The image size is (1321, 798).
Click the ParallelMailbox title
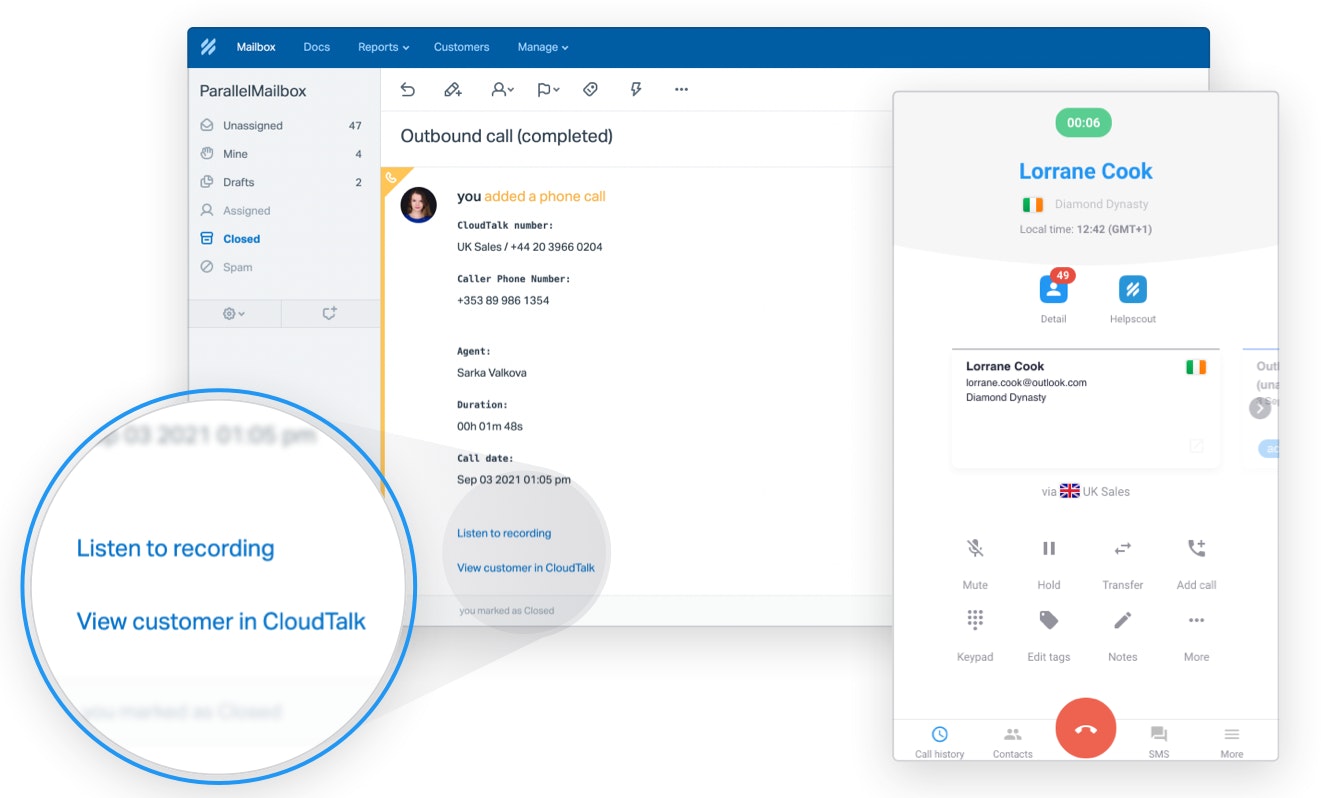[253, 91]
